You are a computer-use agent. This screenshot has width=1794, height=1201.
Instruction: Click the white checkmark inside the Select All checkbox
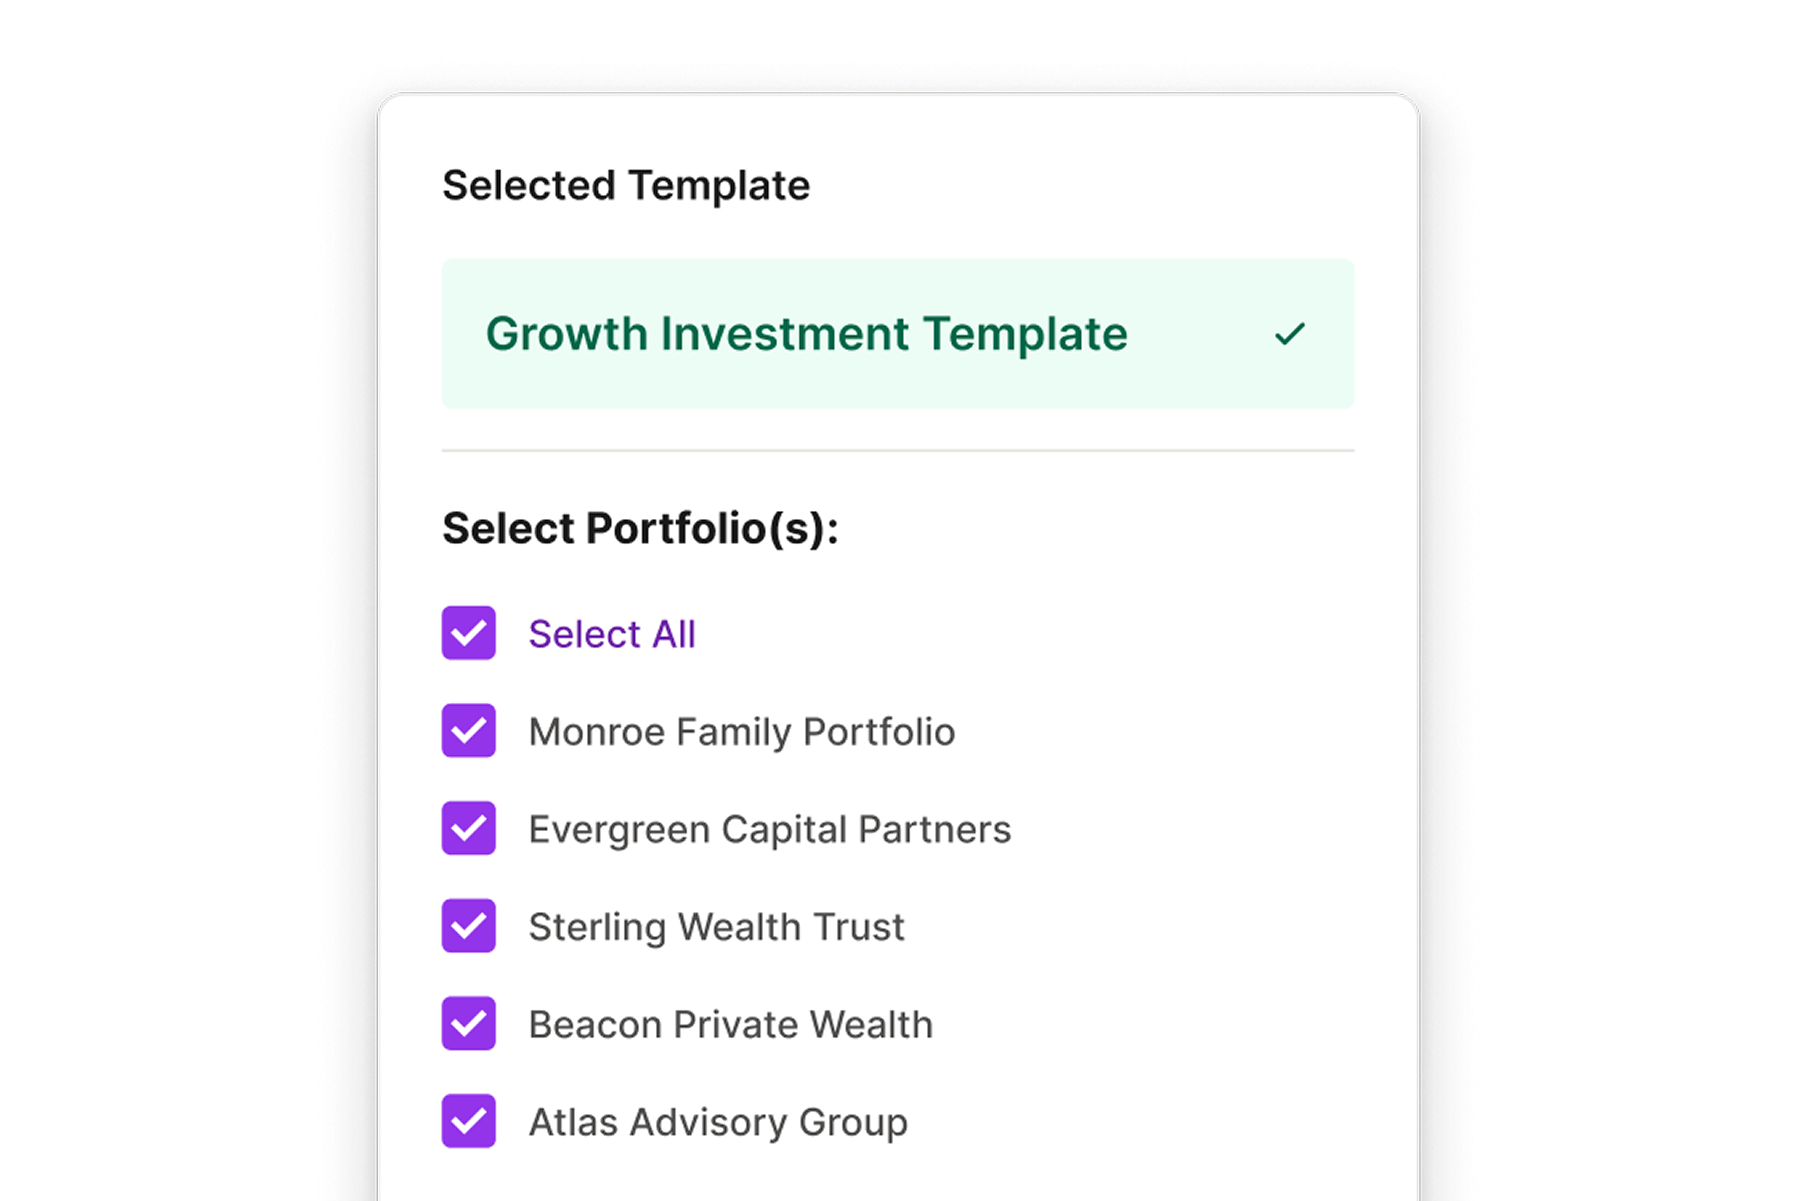click(x=469, y=634)
